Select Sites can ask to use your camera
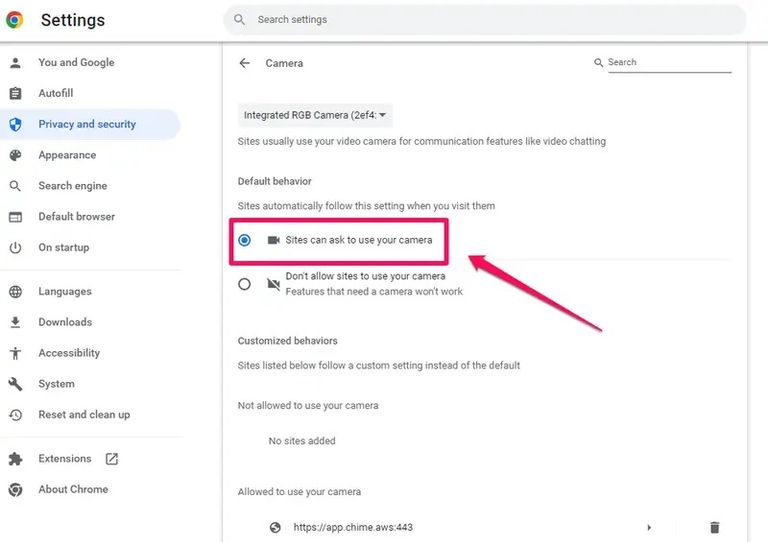This screenshot has height=542, width=768. (x=244, y=240)
